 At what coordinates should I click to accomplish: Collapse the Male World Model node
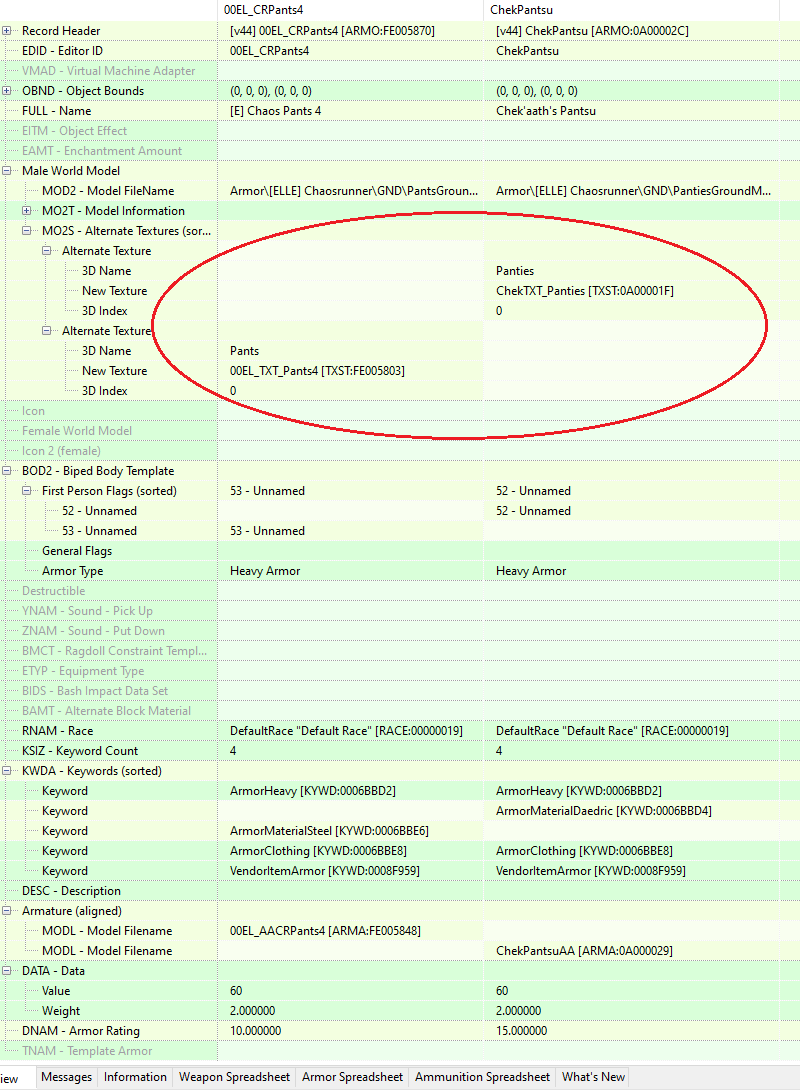[6, 170]
